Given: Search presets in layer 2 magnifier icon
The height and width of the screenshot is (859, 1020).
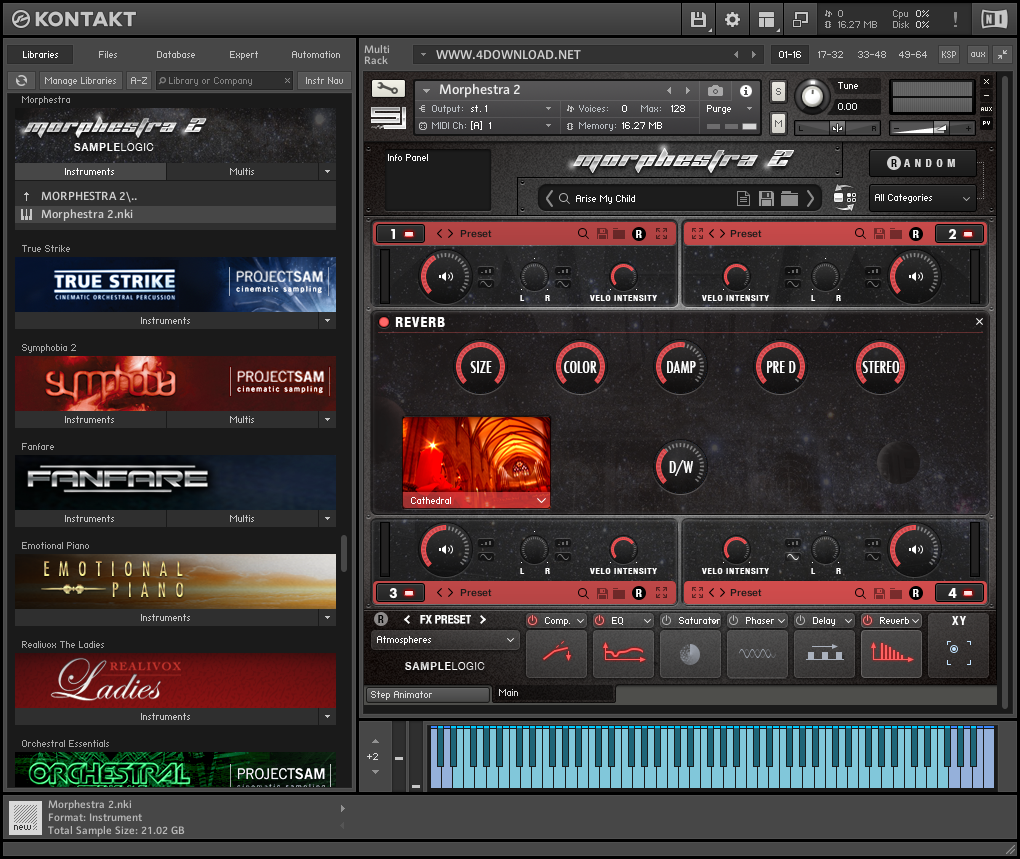Looking at the screenshot, I should [x=860, y=233].
